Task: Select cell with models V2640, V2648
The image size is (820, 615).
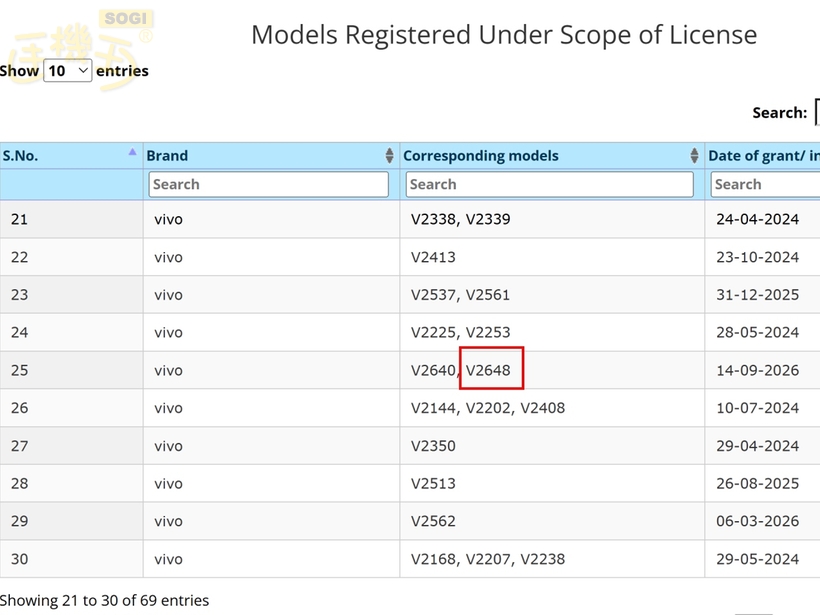Action: (552, 370)
